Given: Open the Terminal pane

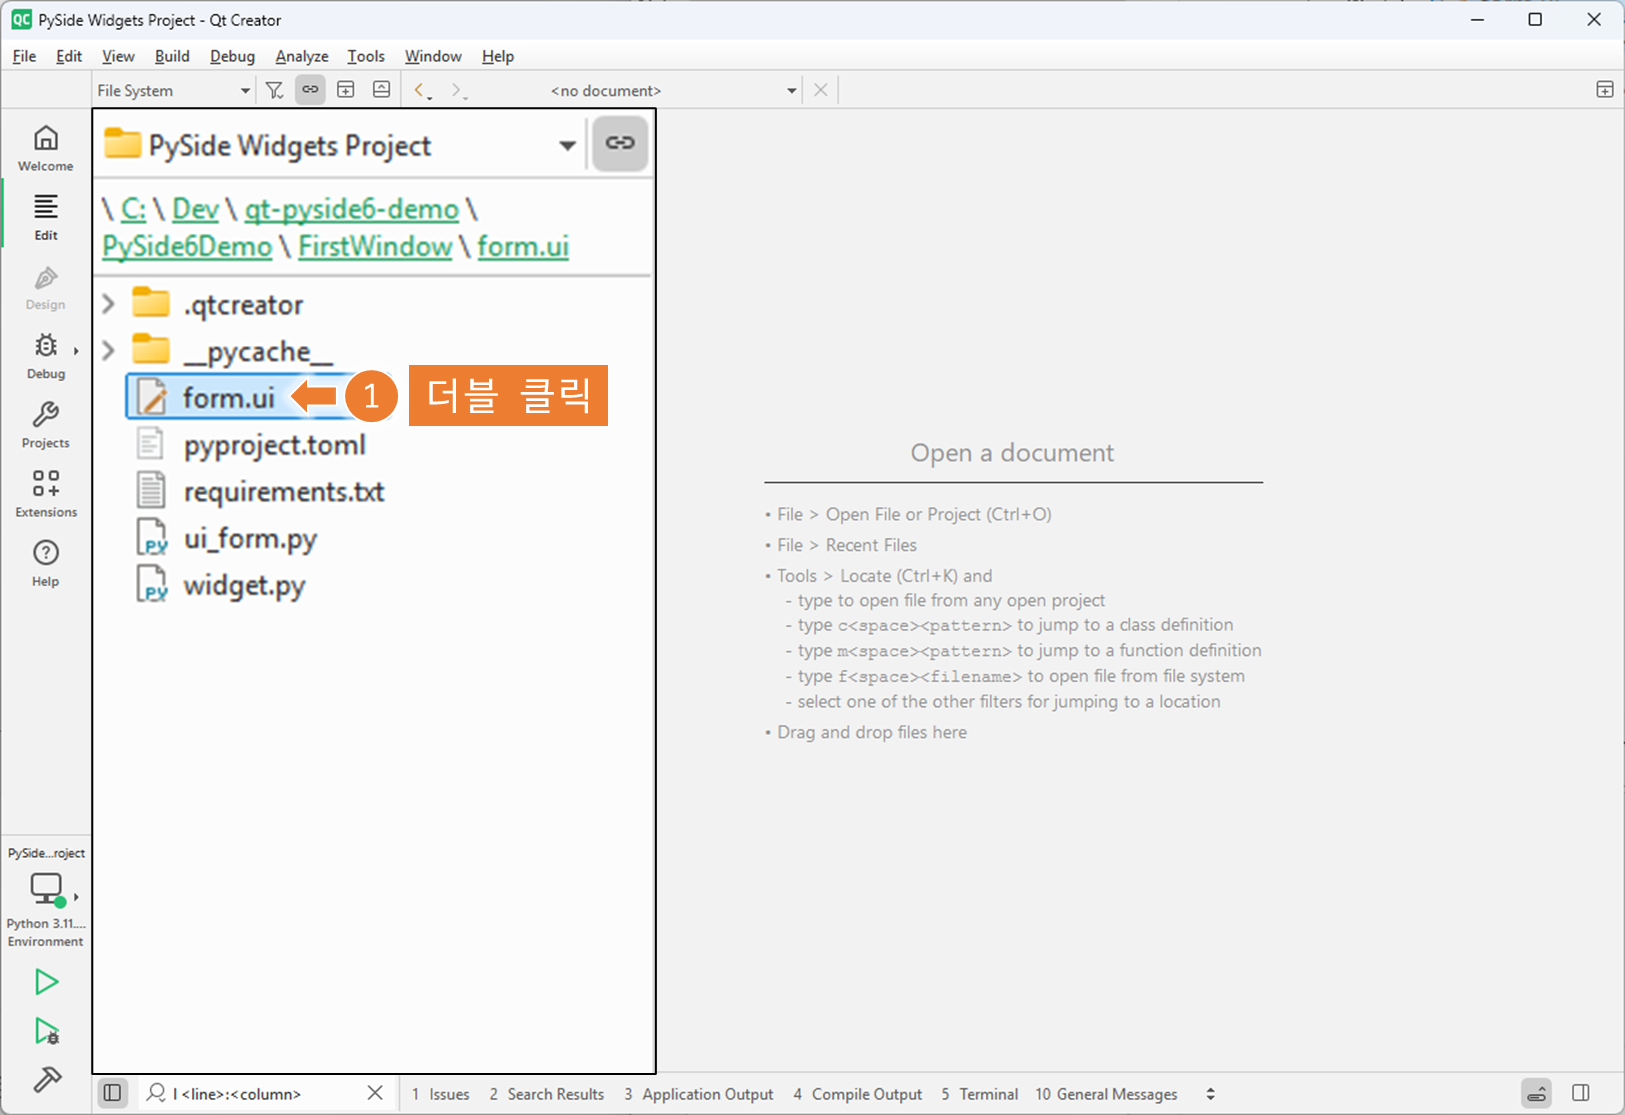Looking at the screenshot, I should pos(979,1094).
